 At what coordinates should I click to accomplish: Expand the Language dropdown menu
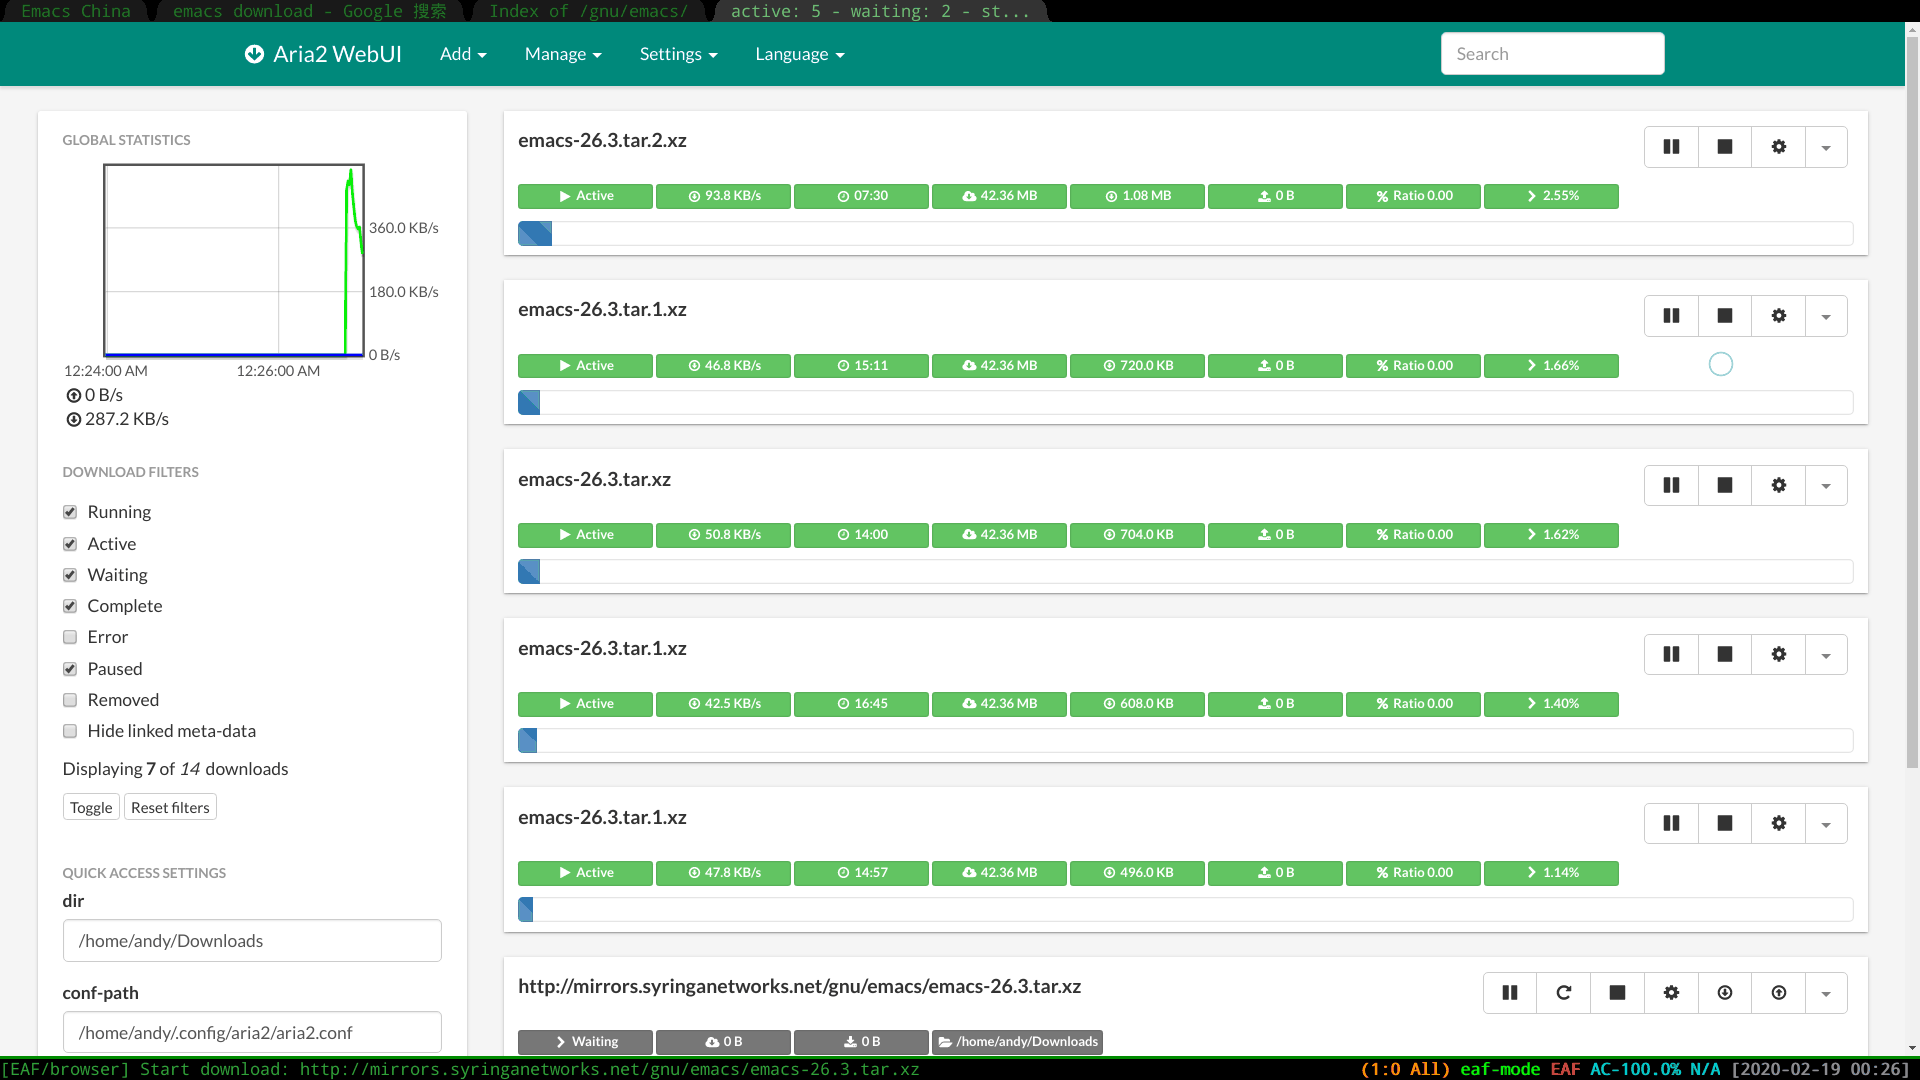pyautogui.click(x=800, y=54)
